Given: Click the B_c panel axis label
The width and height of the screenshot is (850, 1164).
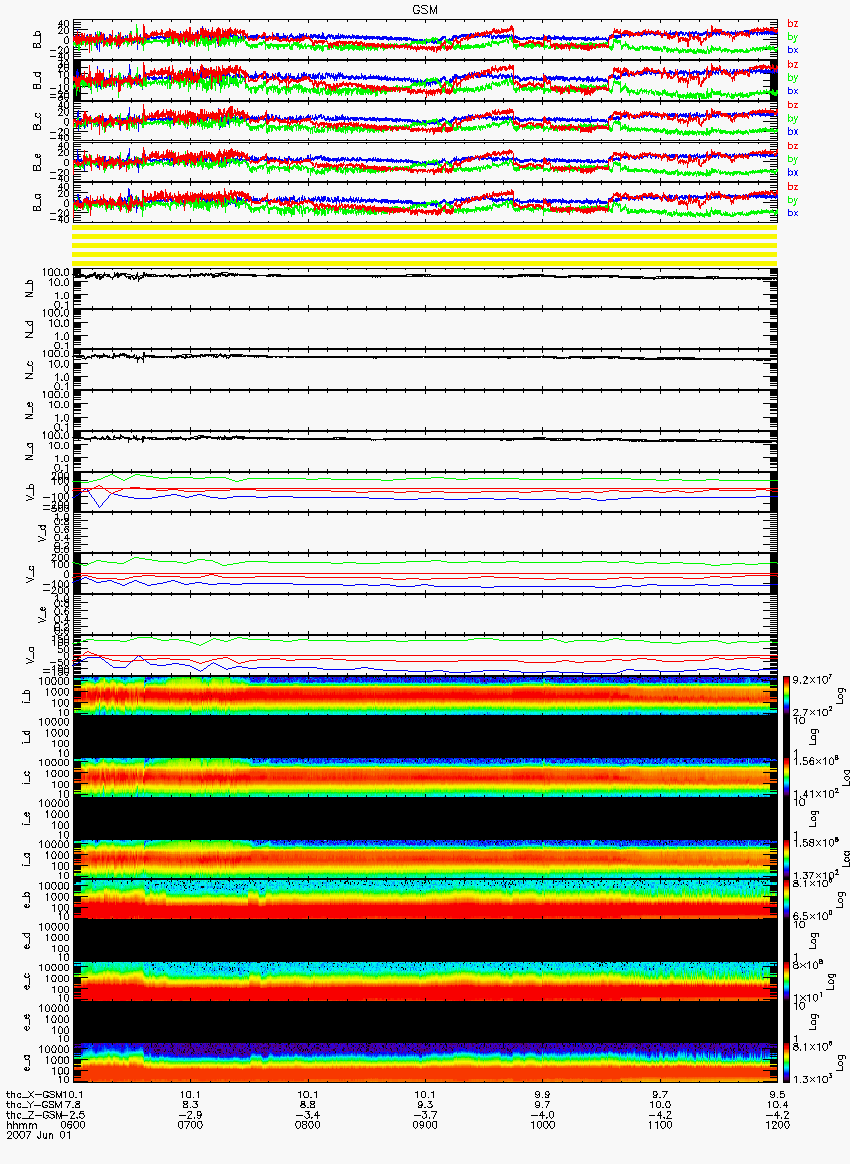Looking at the screenshot, I should point(37,122).
